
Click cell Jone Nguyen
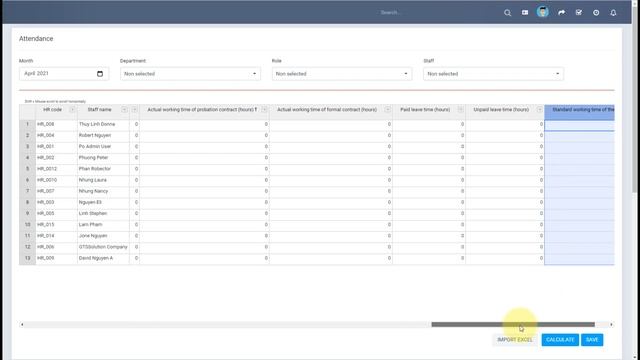tap(103, 236)
